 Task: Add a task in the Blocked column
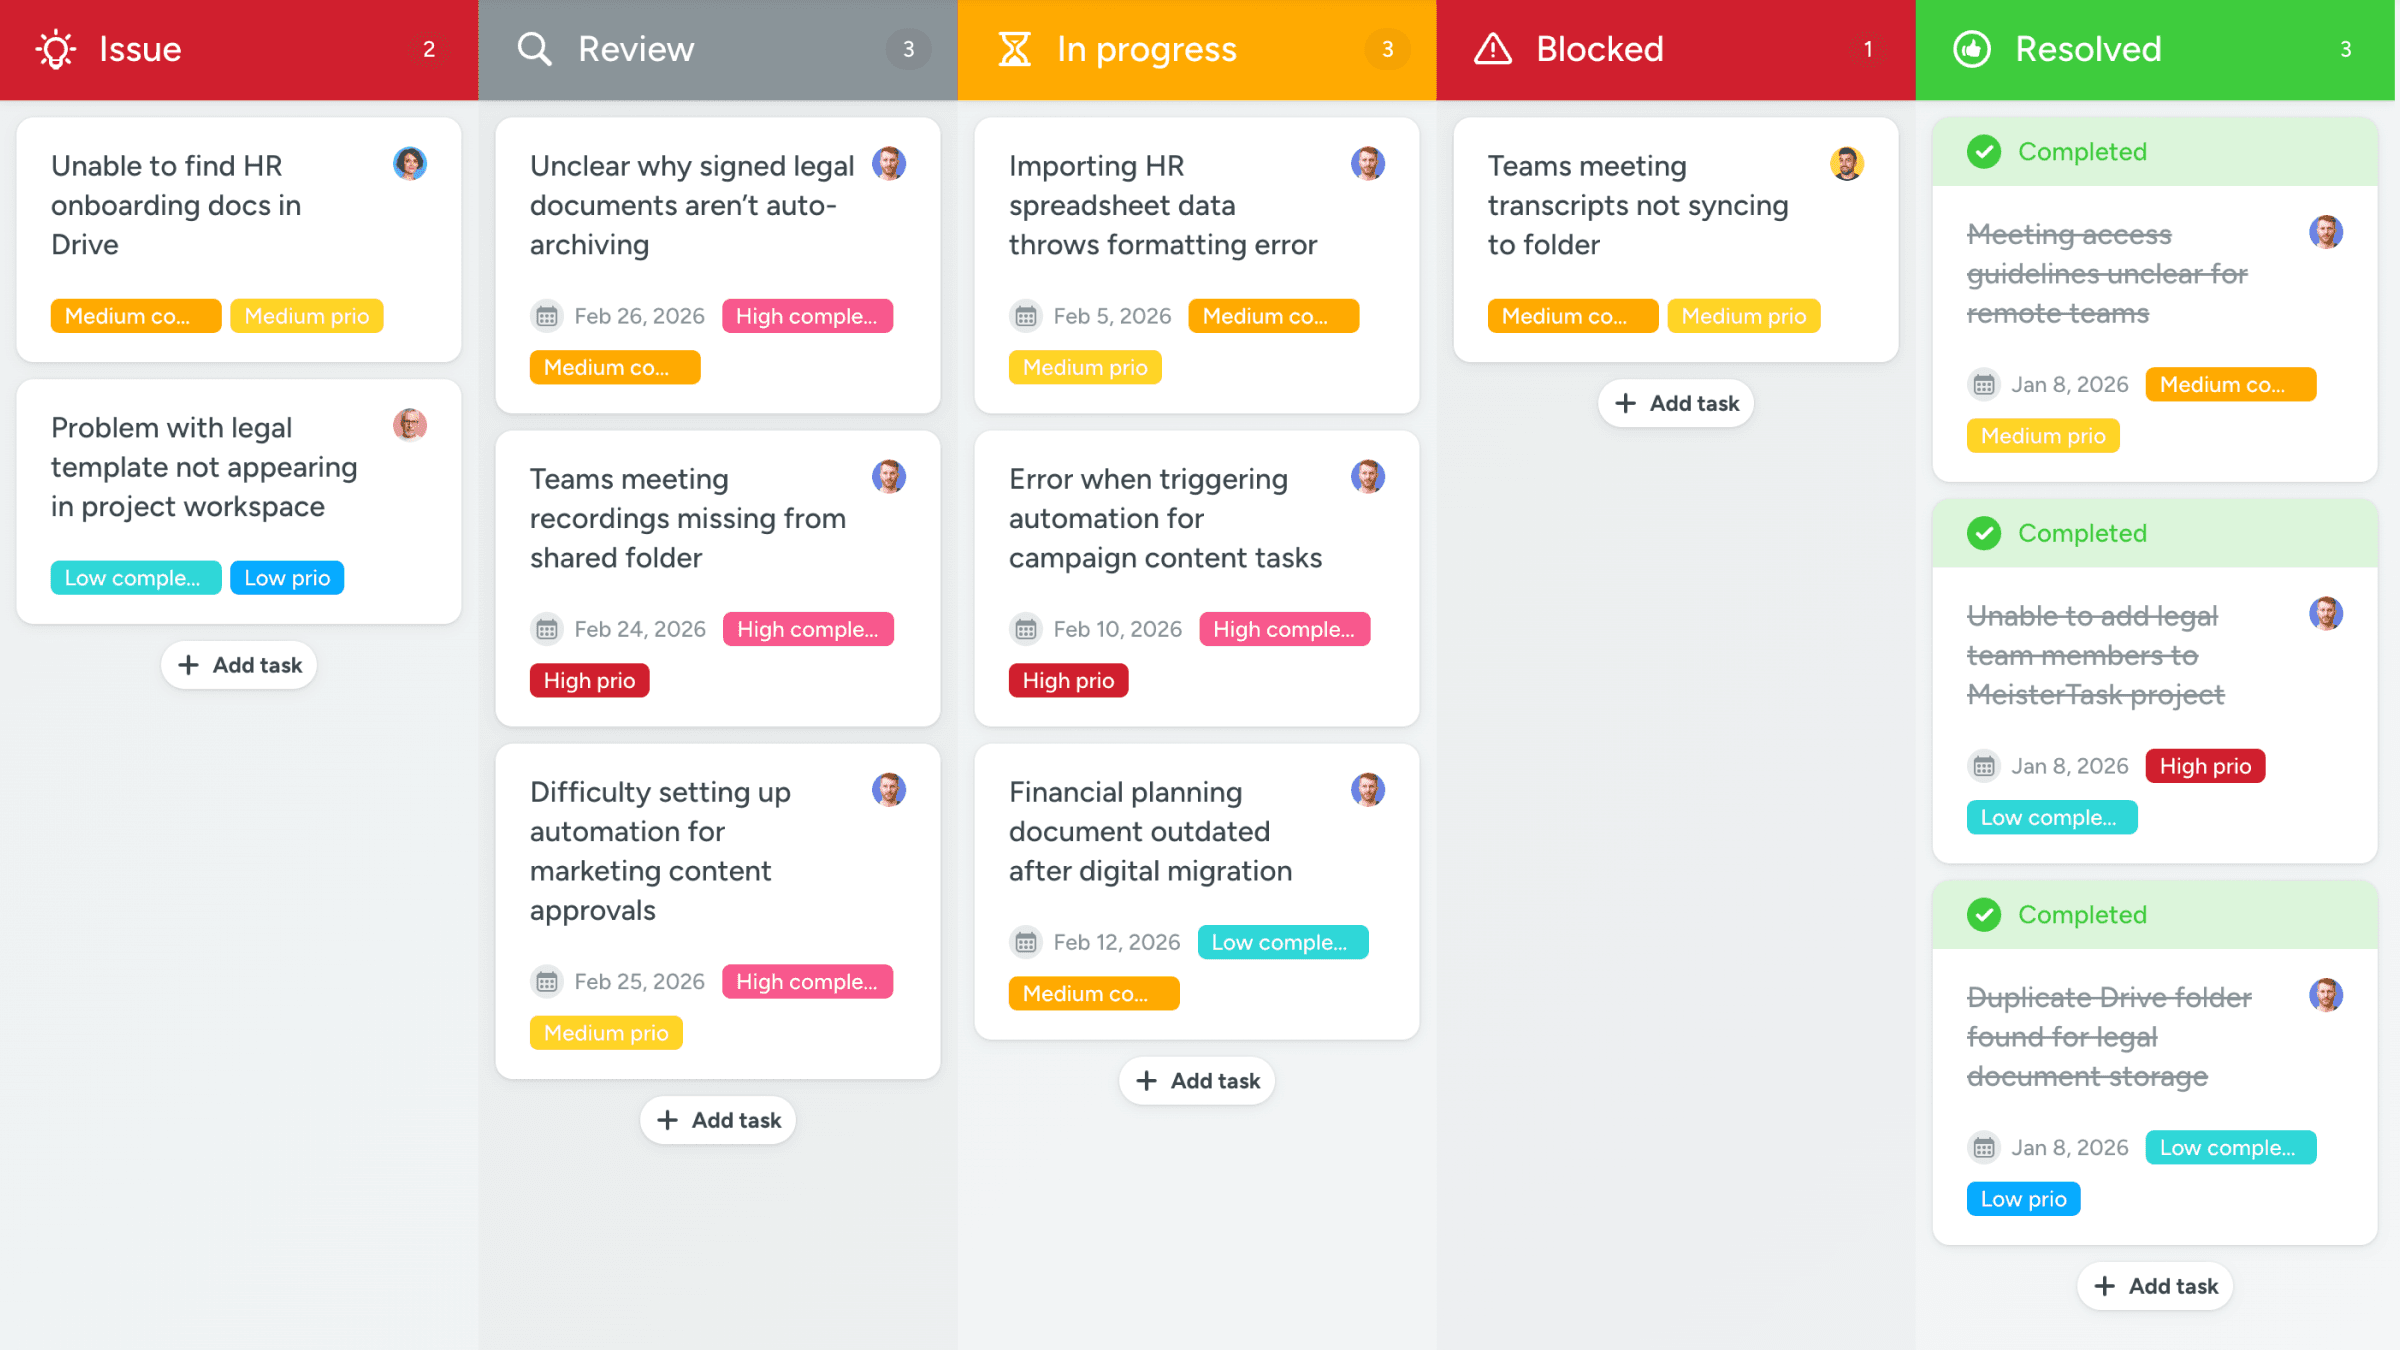click(x=1676, y=404)
